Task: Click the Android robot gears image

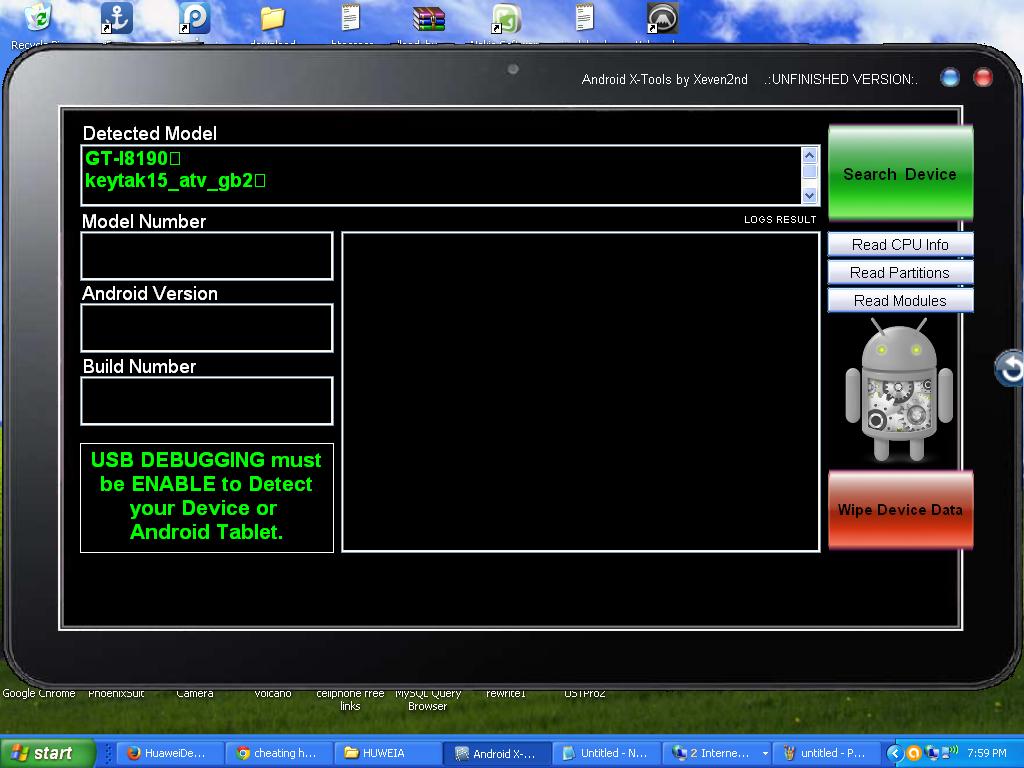Action: point(899,390)
